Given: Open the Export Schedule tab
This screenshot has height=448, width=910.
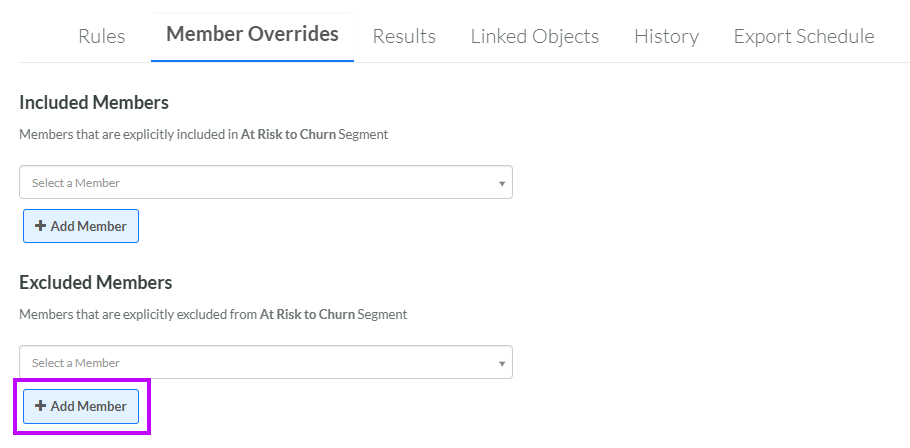Looking at the screenshot, I should [x=803, y=36].
